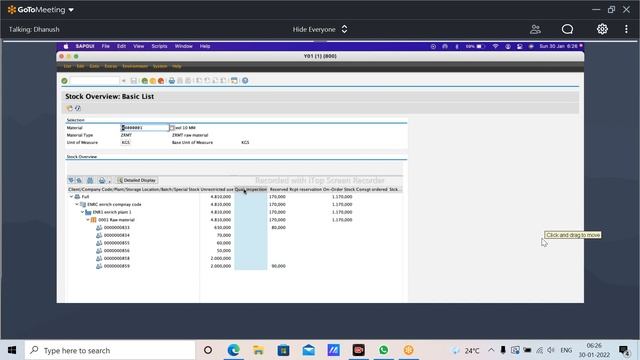Open Microsoft Store from the taskbar
The width and height of the screenshot is (640, 360).
click(283, 350)
